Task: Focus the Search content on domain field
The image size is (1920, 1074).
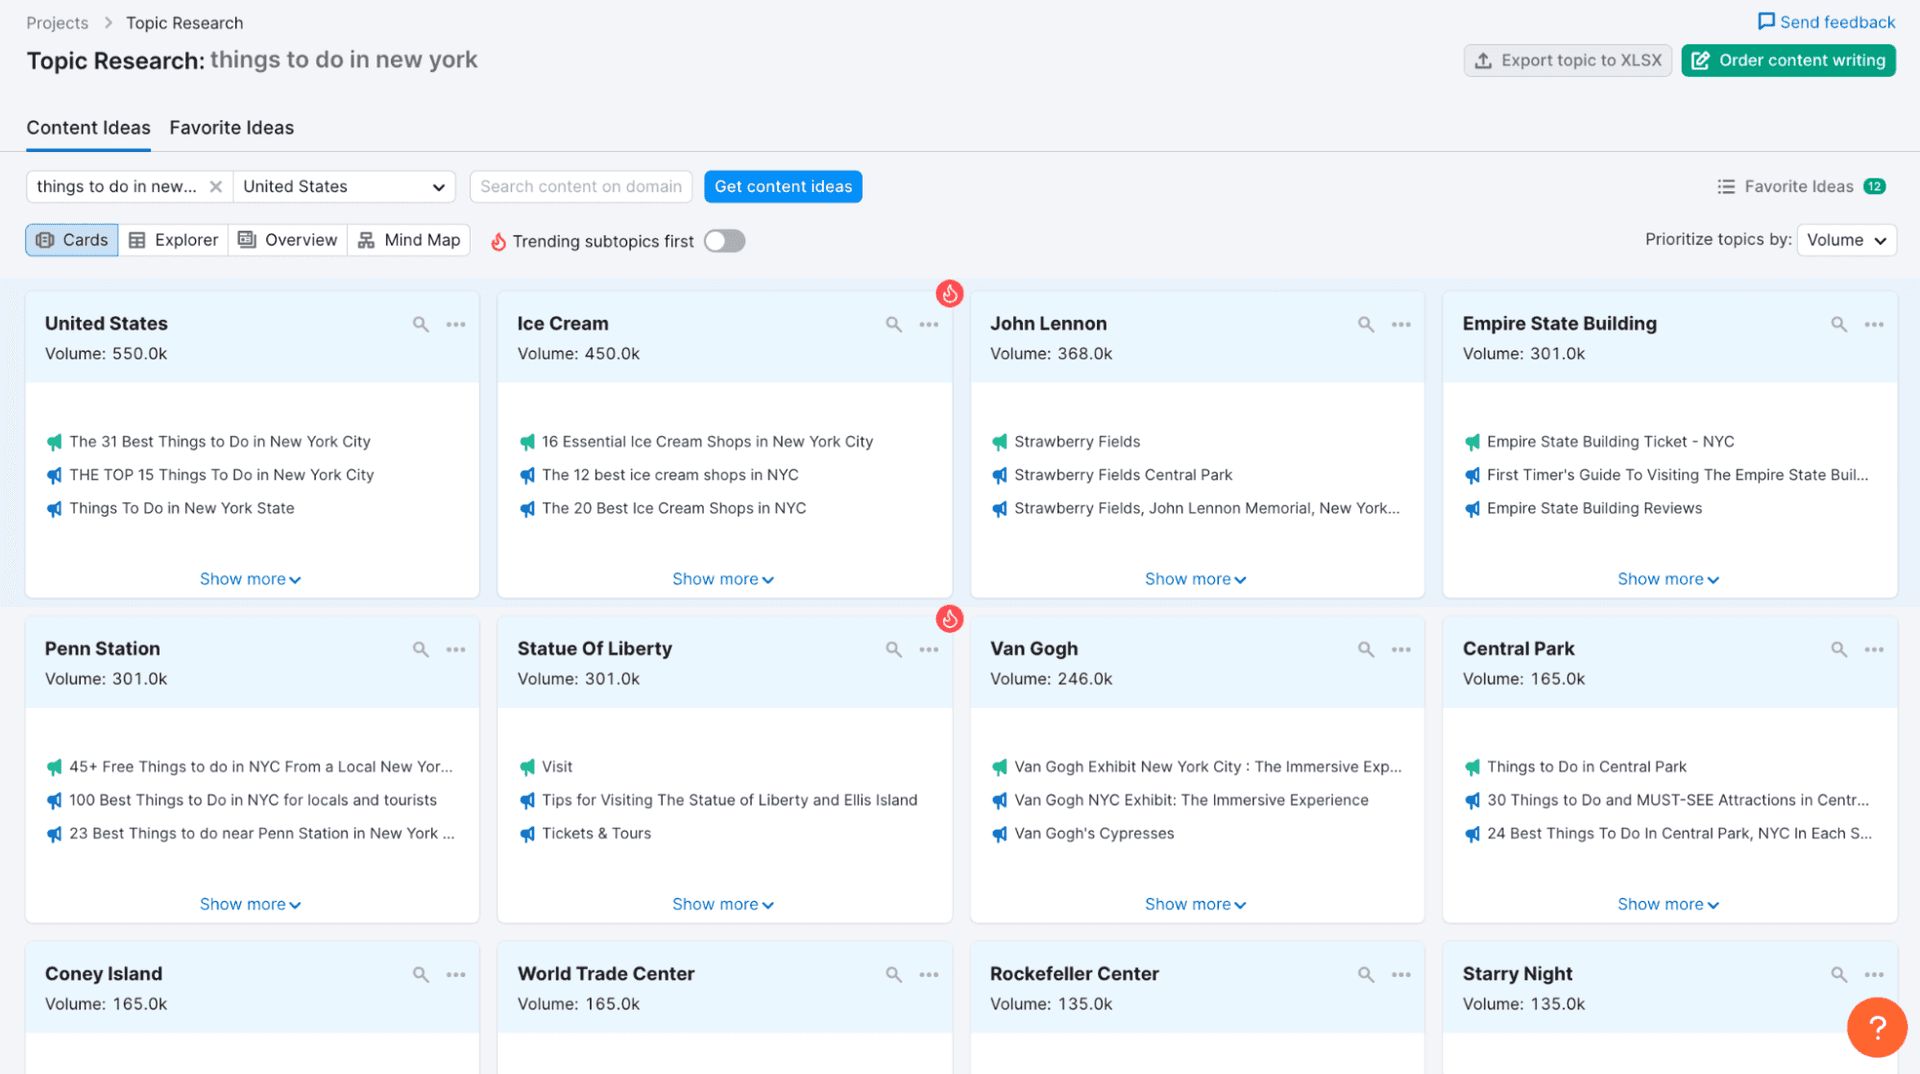Action: click(581, 186)
